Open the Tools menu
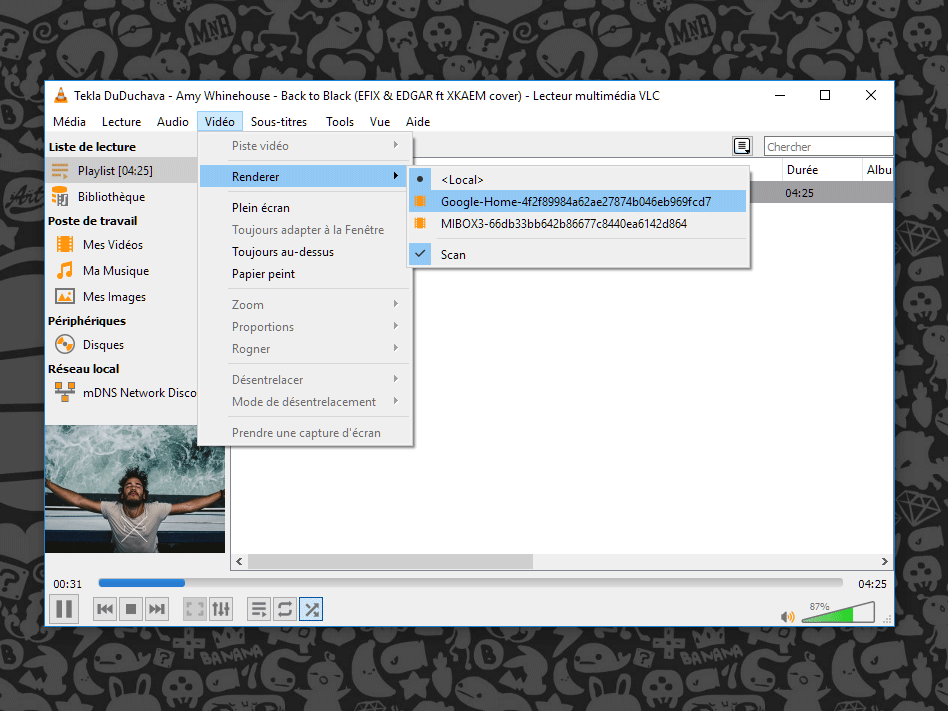The height and width of the screenshot is (711, 948). tap(340, 122)
